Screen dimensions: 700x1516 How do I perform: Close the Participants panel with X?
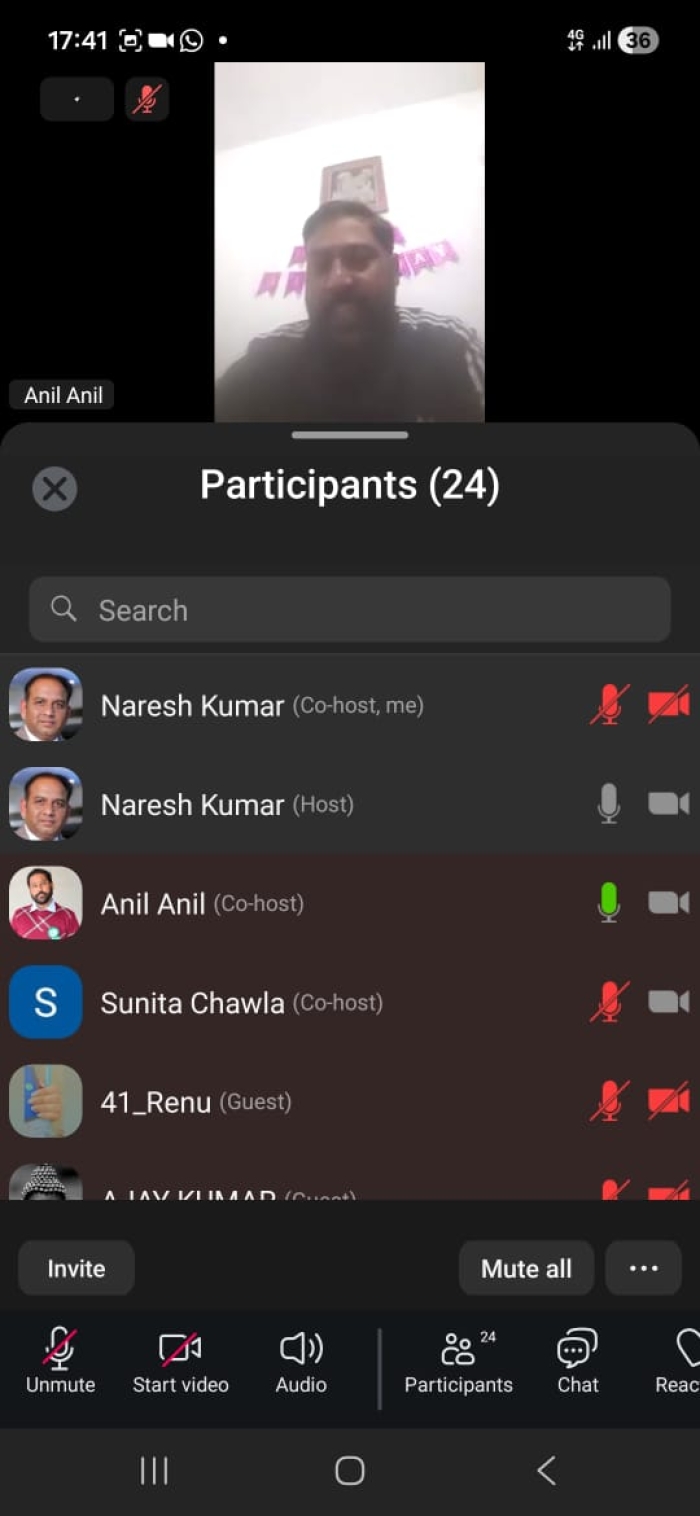[54, 489]
